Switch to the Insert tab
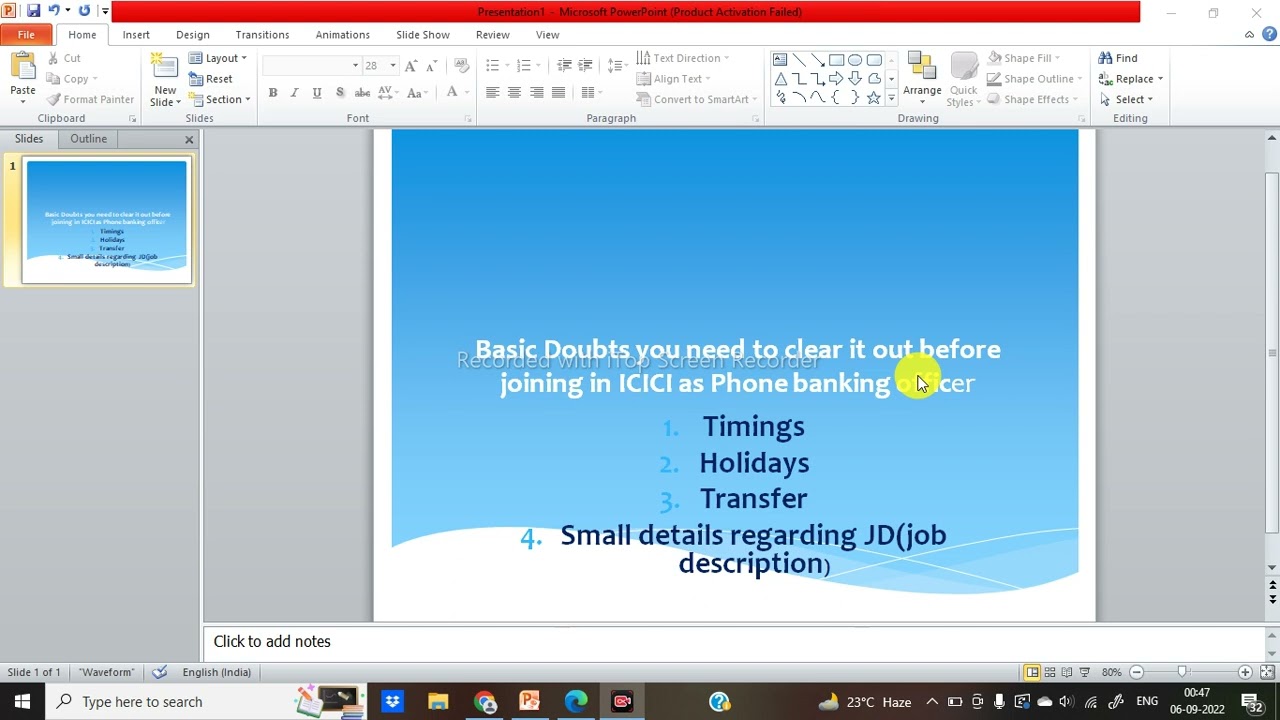This screenshot has height=720, width=1280. pyautogui.click(x=136, y=35)
